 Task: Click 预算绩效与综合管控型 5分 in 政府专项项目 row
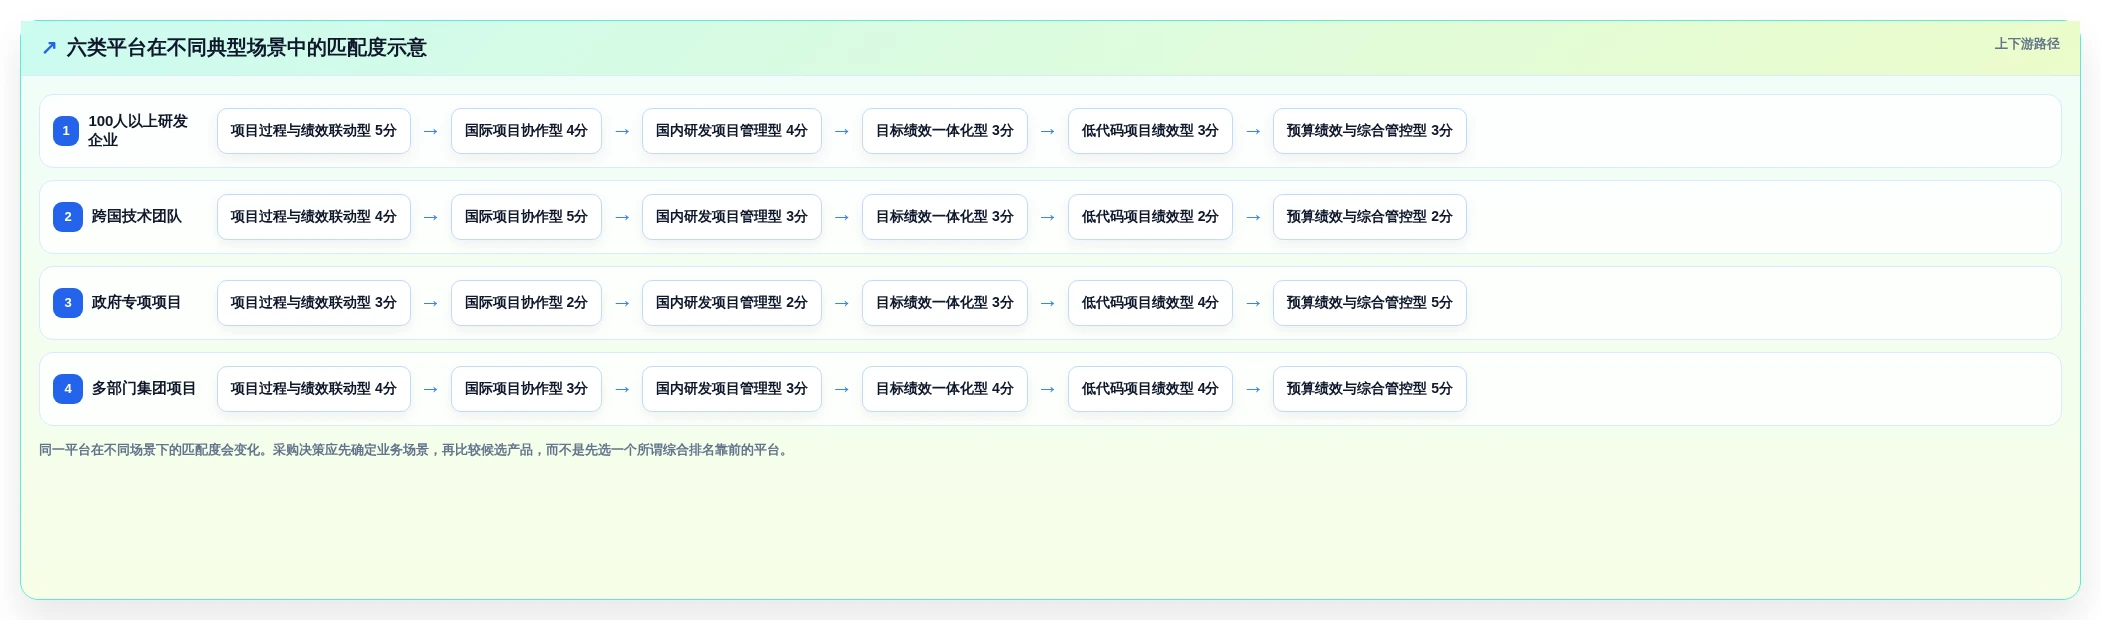coord(1370,303)
